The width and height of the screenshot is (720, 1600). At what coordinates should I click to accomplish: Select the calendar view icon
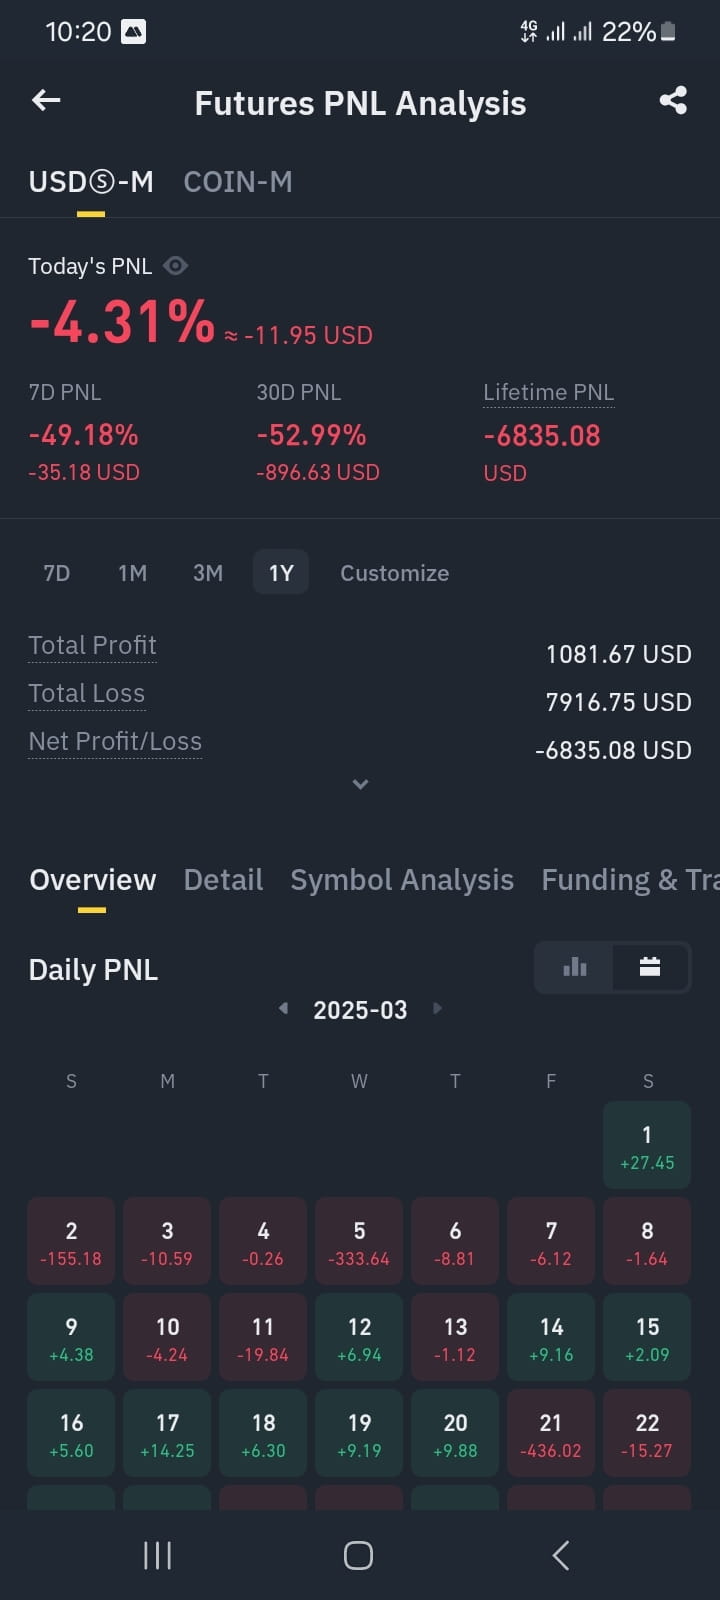pos(650,967)
